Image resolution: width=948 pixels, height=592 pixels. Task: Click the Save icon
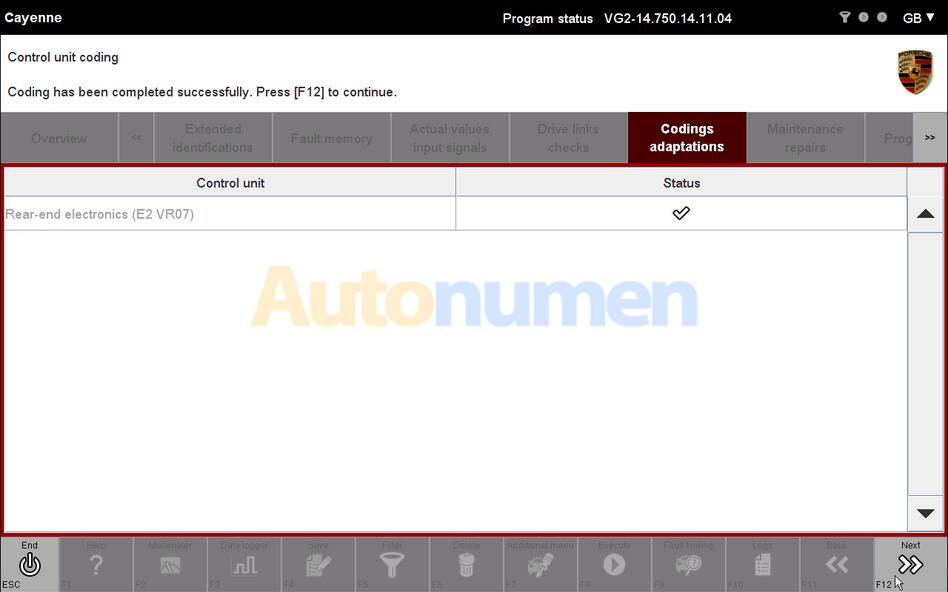[318, 565]
